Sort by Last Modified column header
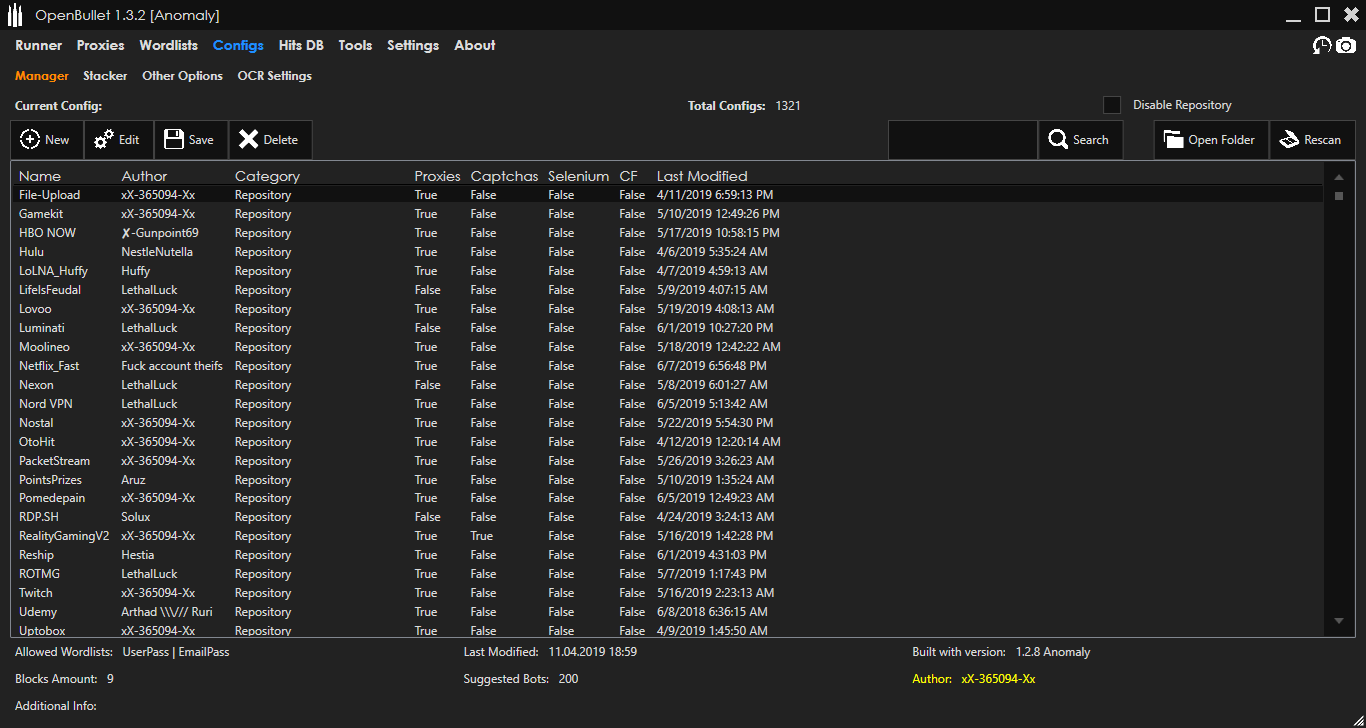Viewport: 1366px width, 728px height. coord(702,176)
